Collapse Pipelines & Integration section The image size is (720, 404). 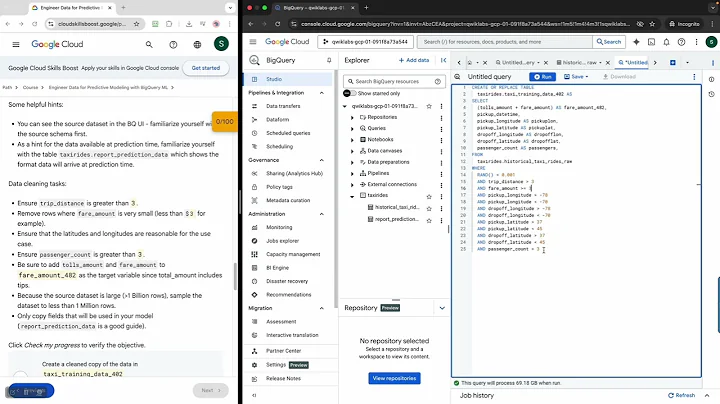(x=321, y=93)
